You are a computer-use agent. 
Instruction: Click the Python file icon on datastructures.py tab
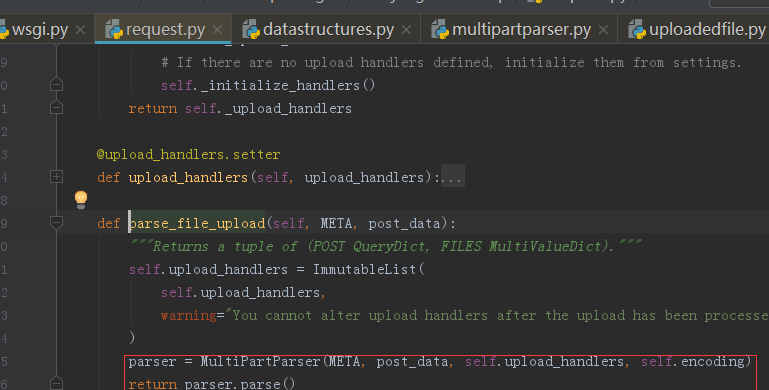point(251,29)
